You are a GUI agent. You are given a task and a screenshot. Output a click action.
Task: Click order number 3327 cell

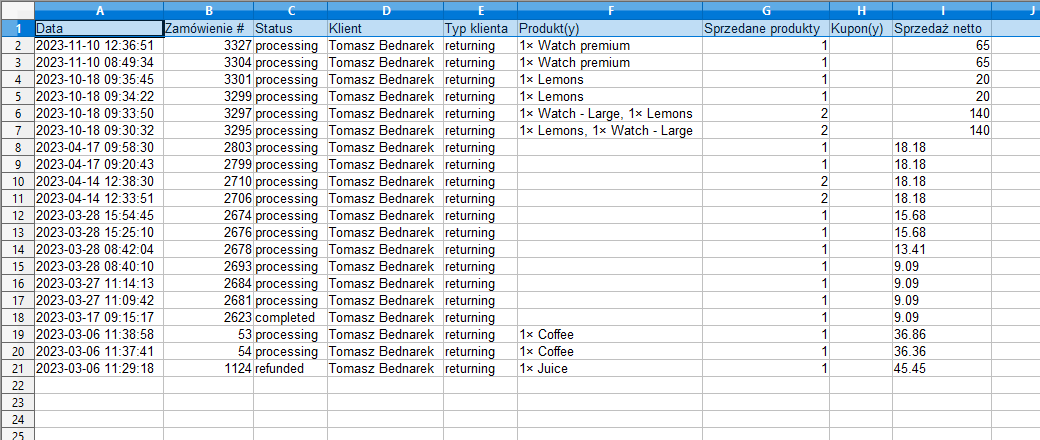208,46
